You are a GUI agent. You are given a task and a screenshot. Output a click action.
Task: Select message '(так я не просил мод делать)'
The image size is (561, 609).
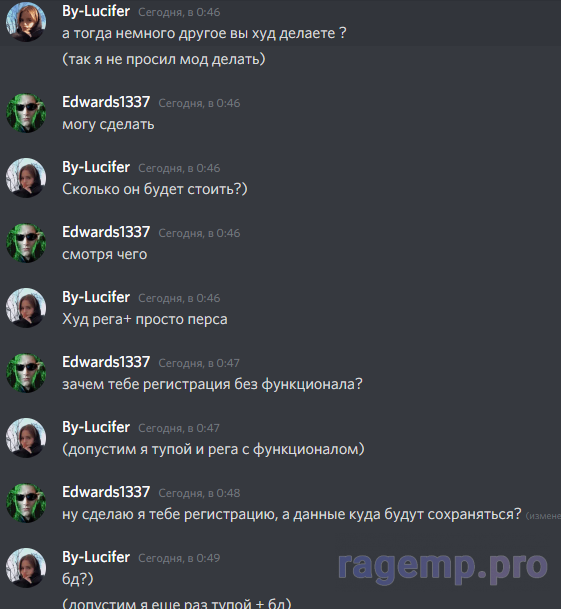click(x=164, y=59)
